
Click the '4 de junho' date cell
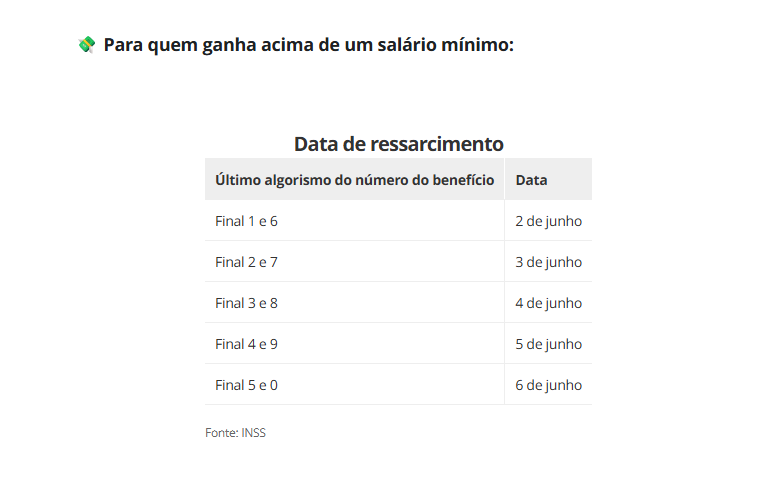548,303
